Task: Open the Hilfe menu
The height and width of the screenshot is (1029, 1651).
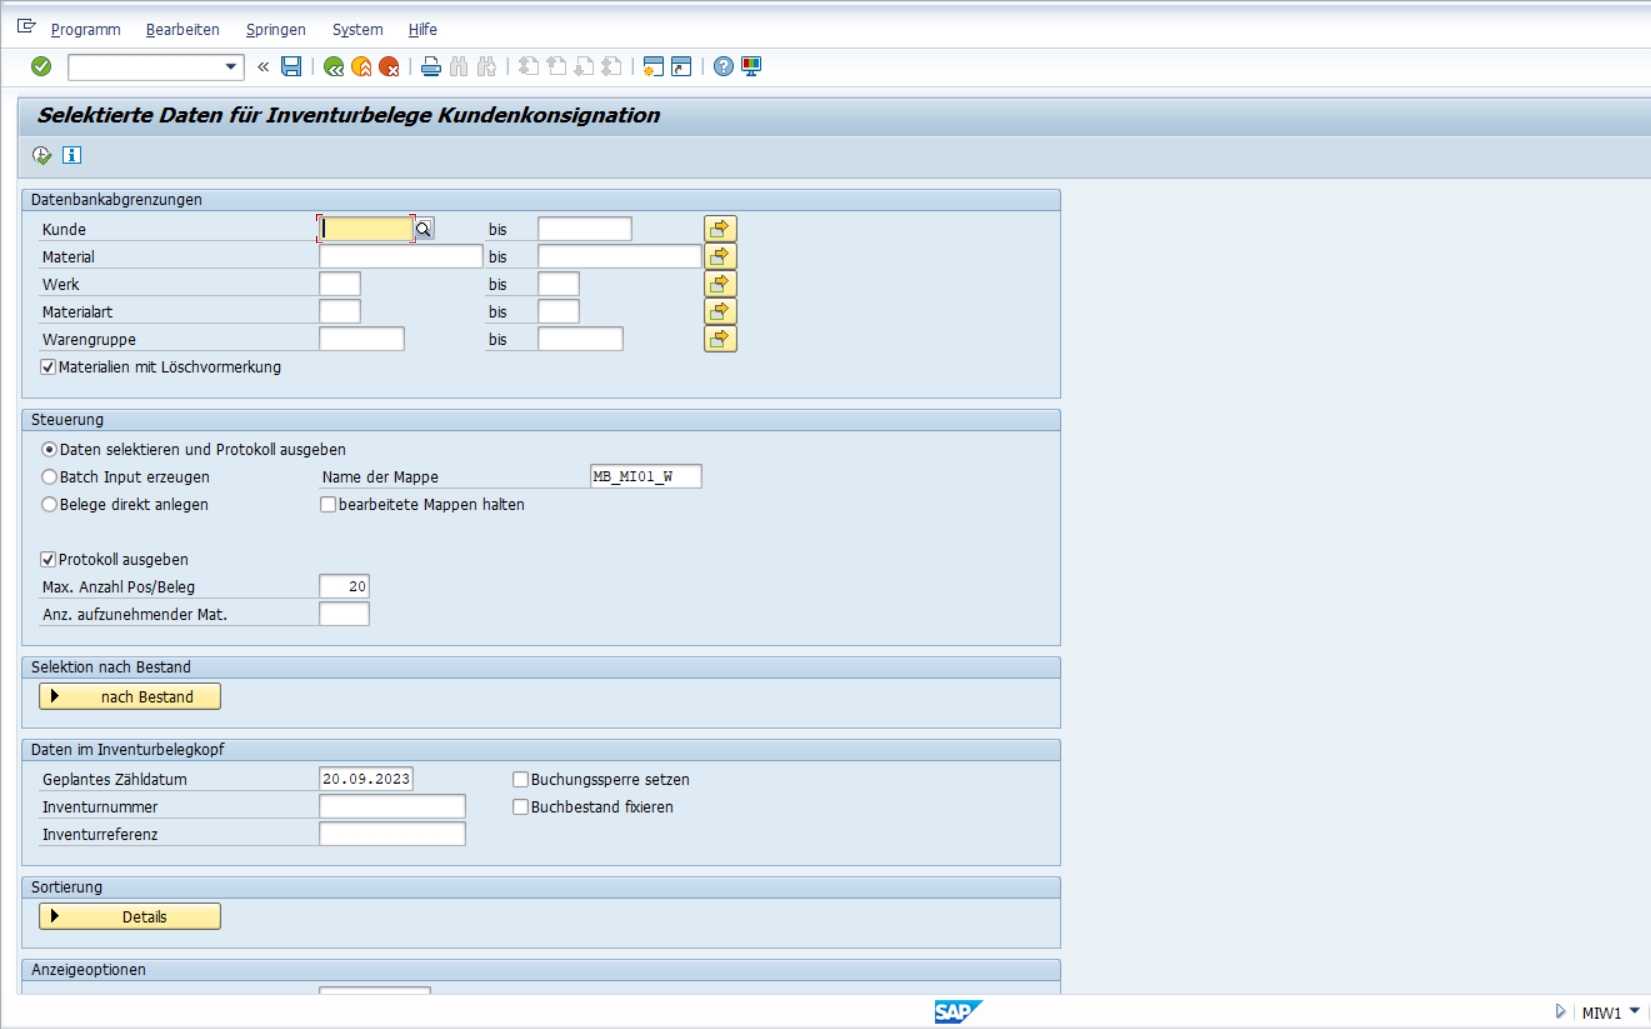Action: (423, 30)
